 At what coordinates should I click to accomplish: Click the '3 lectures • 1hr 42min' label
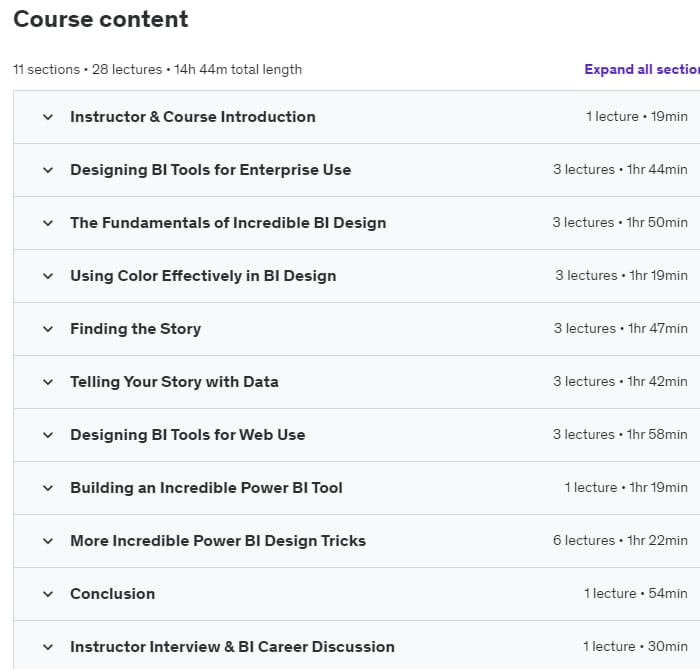620,382
